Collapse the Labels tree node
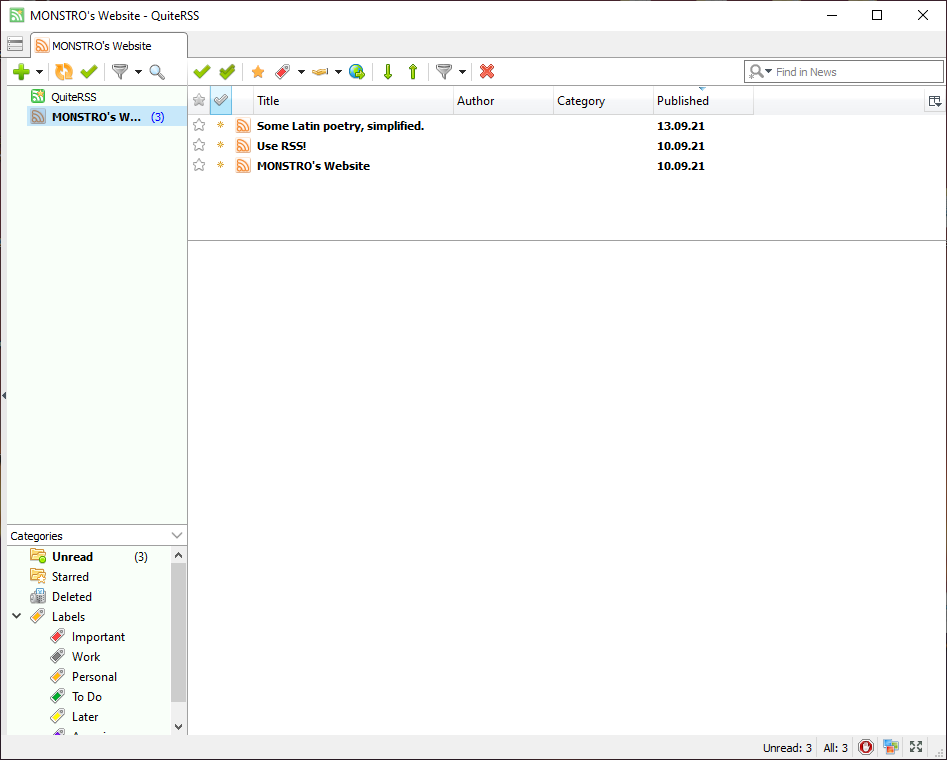This screenshot has width=947, height=760. click(17, 616)
